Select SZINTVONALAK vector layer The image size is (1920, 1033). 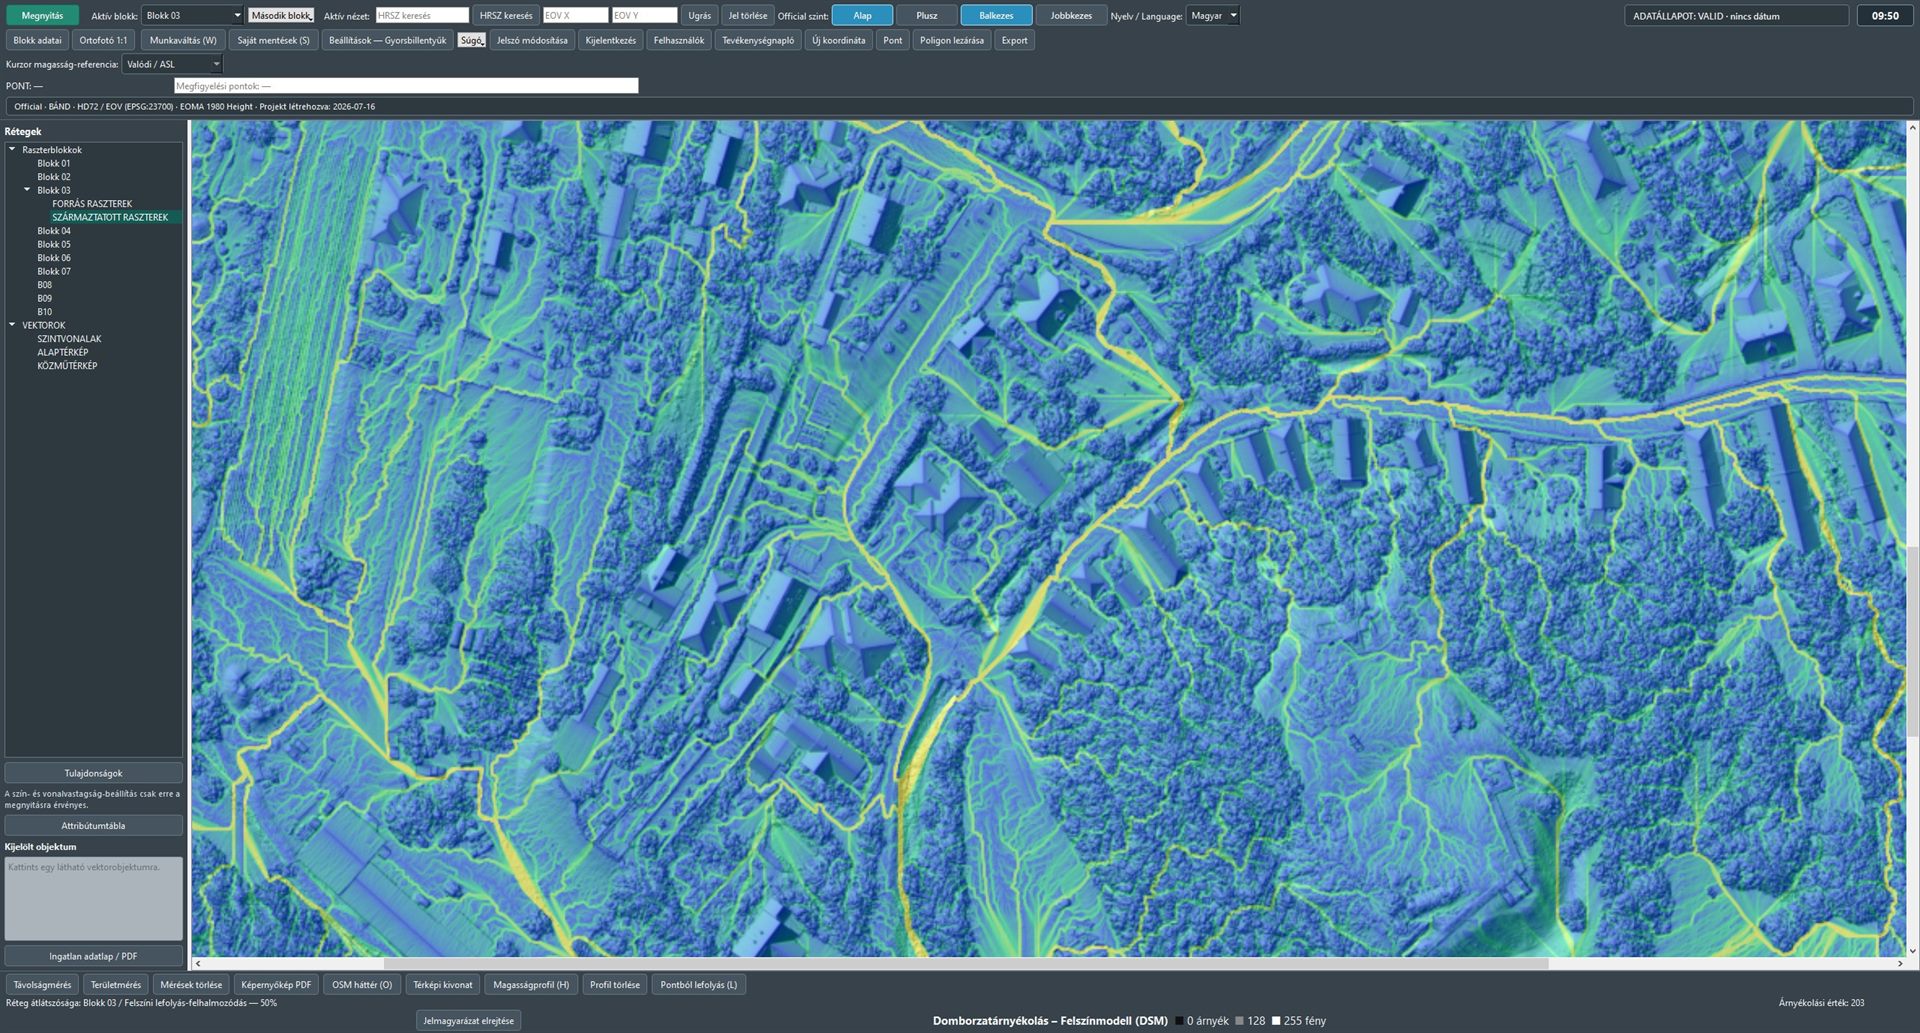tap(69, 339)
